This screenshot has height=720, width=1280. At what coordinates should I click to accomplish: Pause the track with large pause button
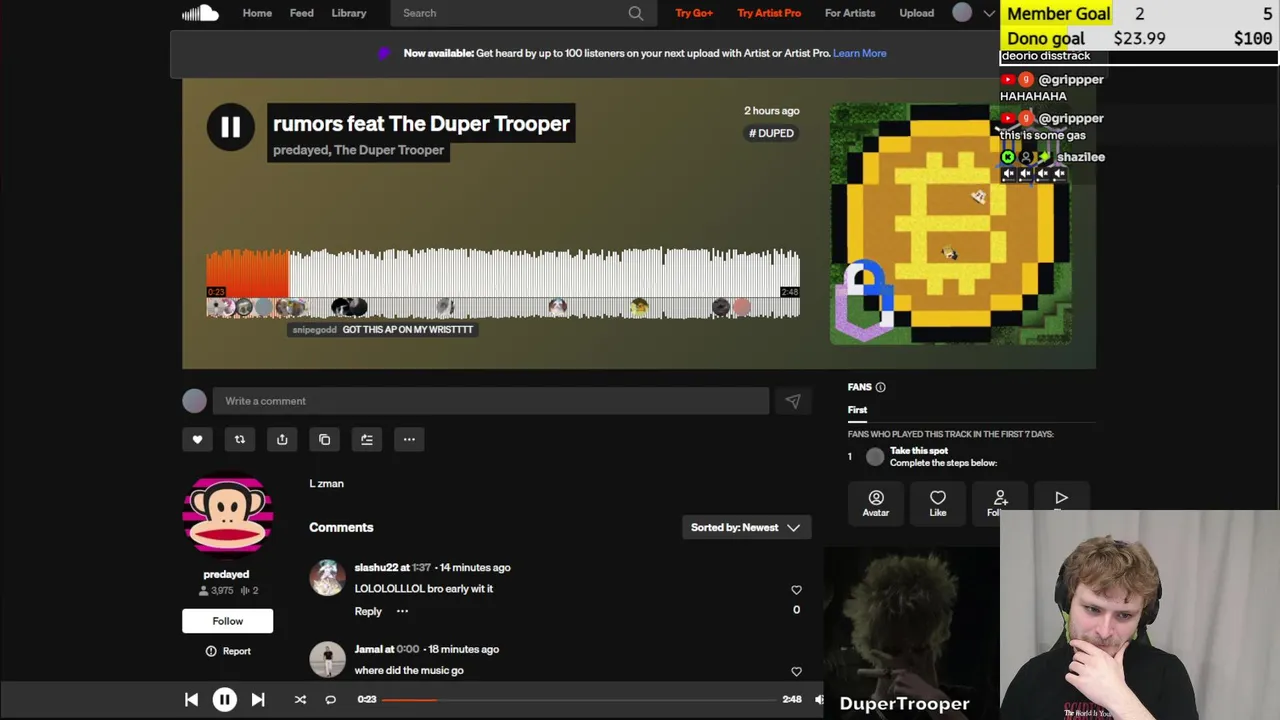[x=230, y=127]
